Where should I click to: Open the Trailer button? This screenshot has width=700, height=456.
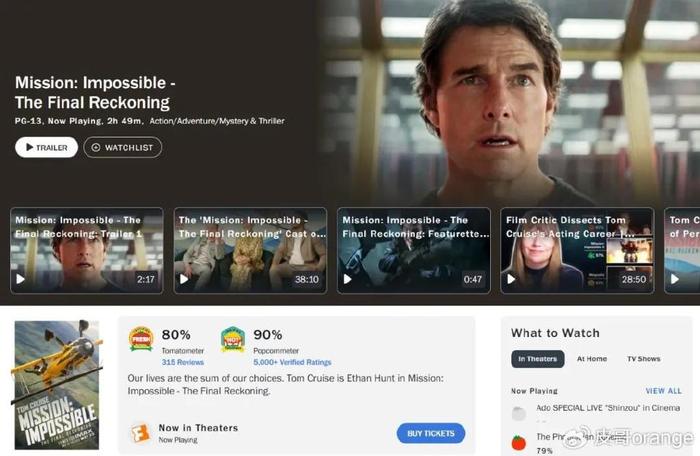[46, 147]
